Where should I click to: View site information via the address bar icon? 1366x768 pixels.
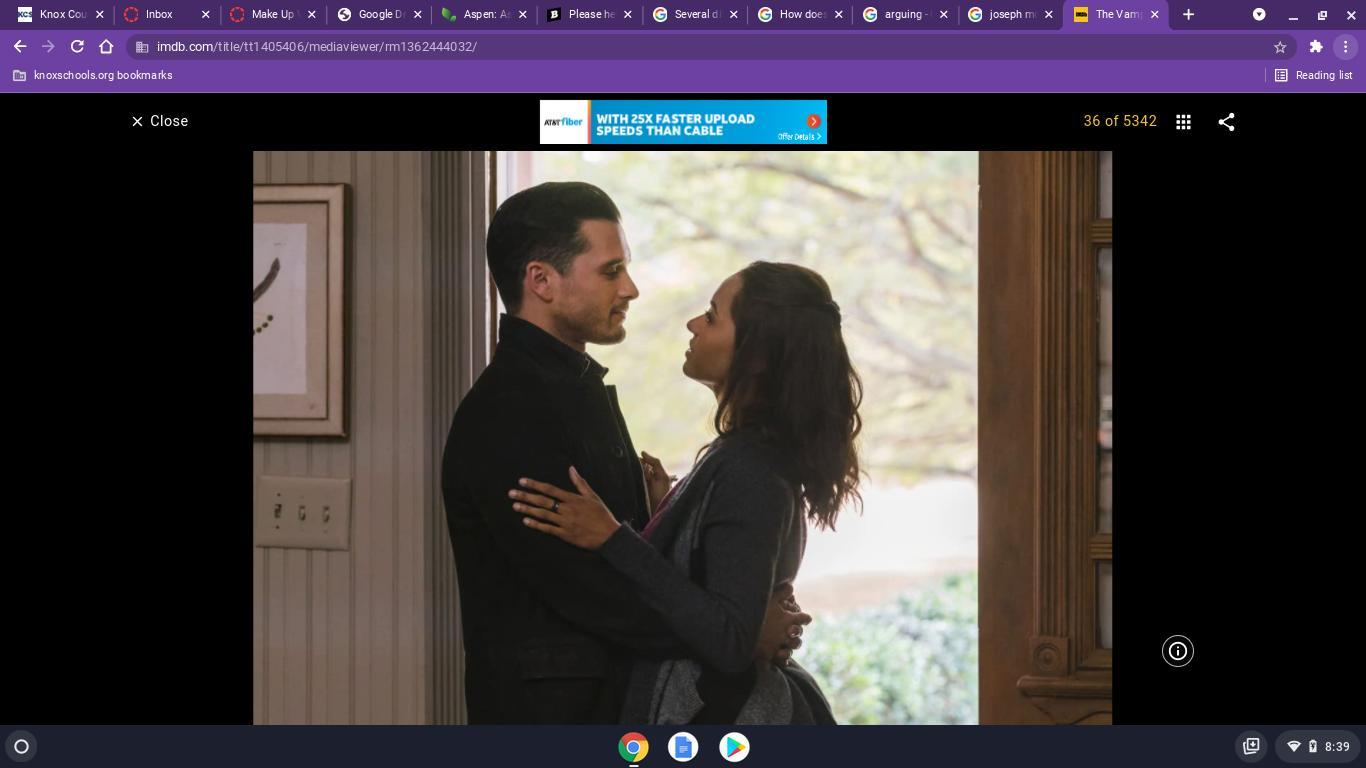(143, 47)
